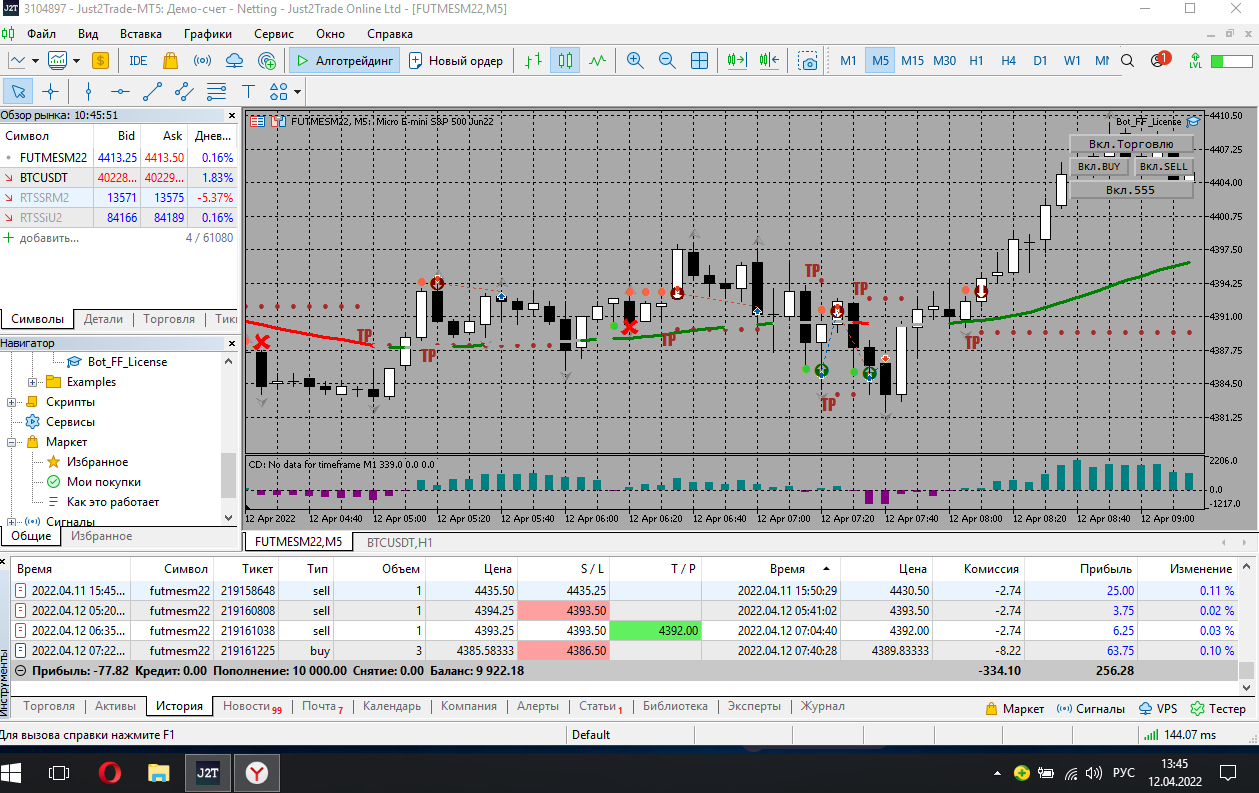
Task: Open the IDE (MetaEditor) toolbar icon
Action: (138, 60)
